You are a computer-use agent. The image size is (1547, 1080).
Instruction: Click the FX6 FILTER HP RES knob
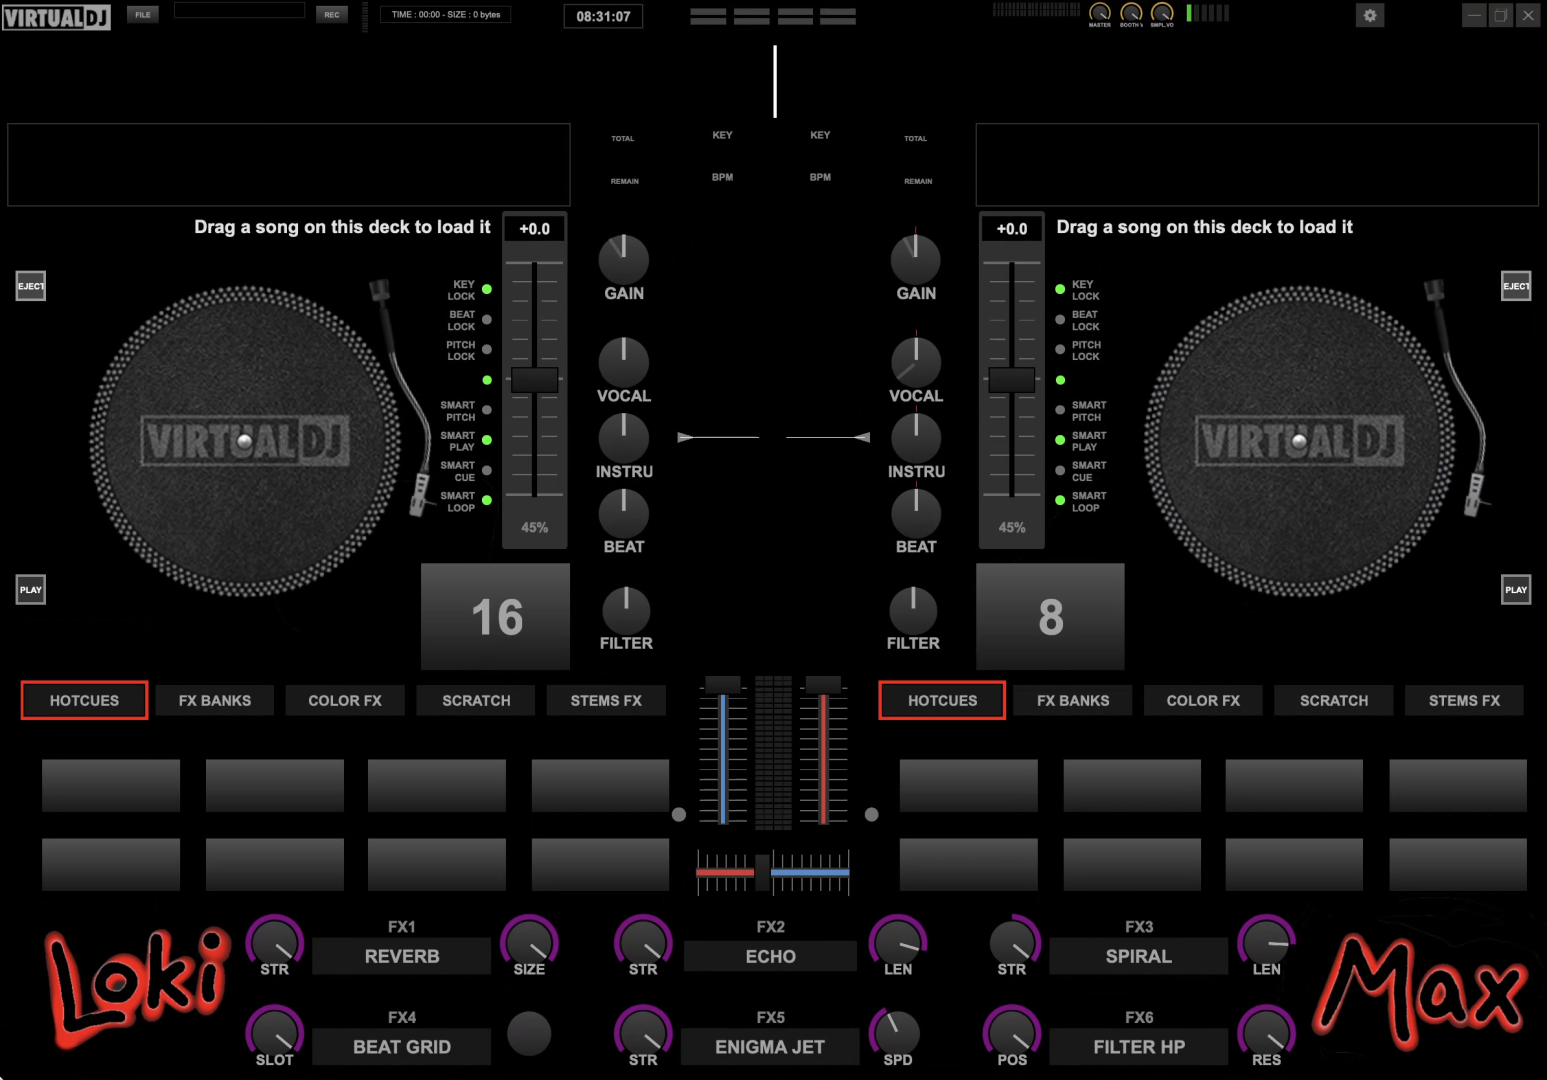coord(1266,1032)
